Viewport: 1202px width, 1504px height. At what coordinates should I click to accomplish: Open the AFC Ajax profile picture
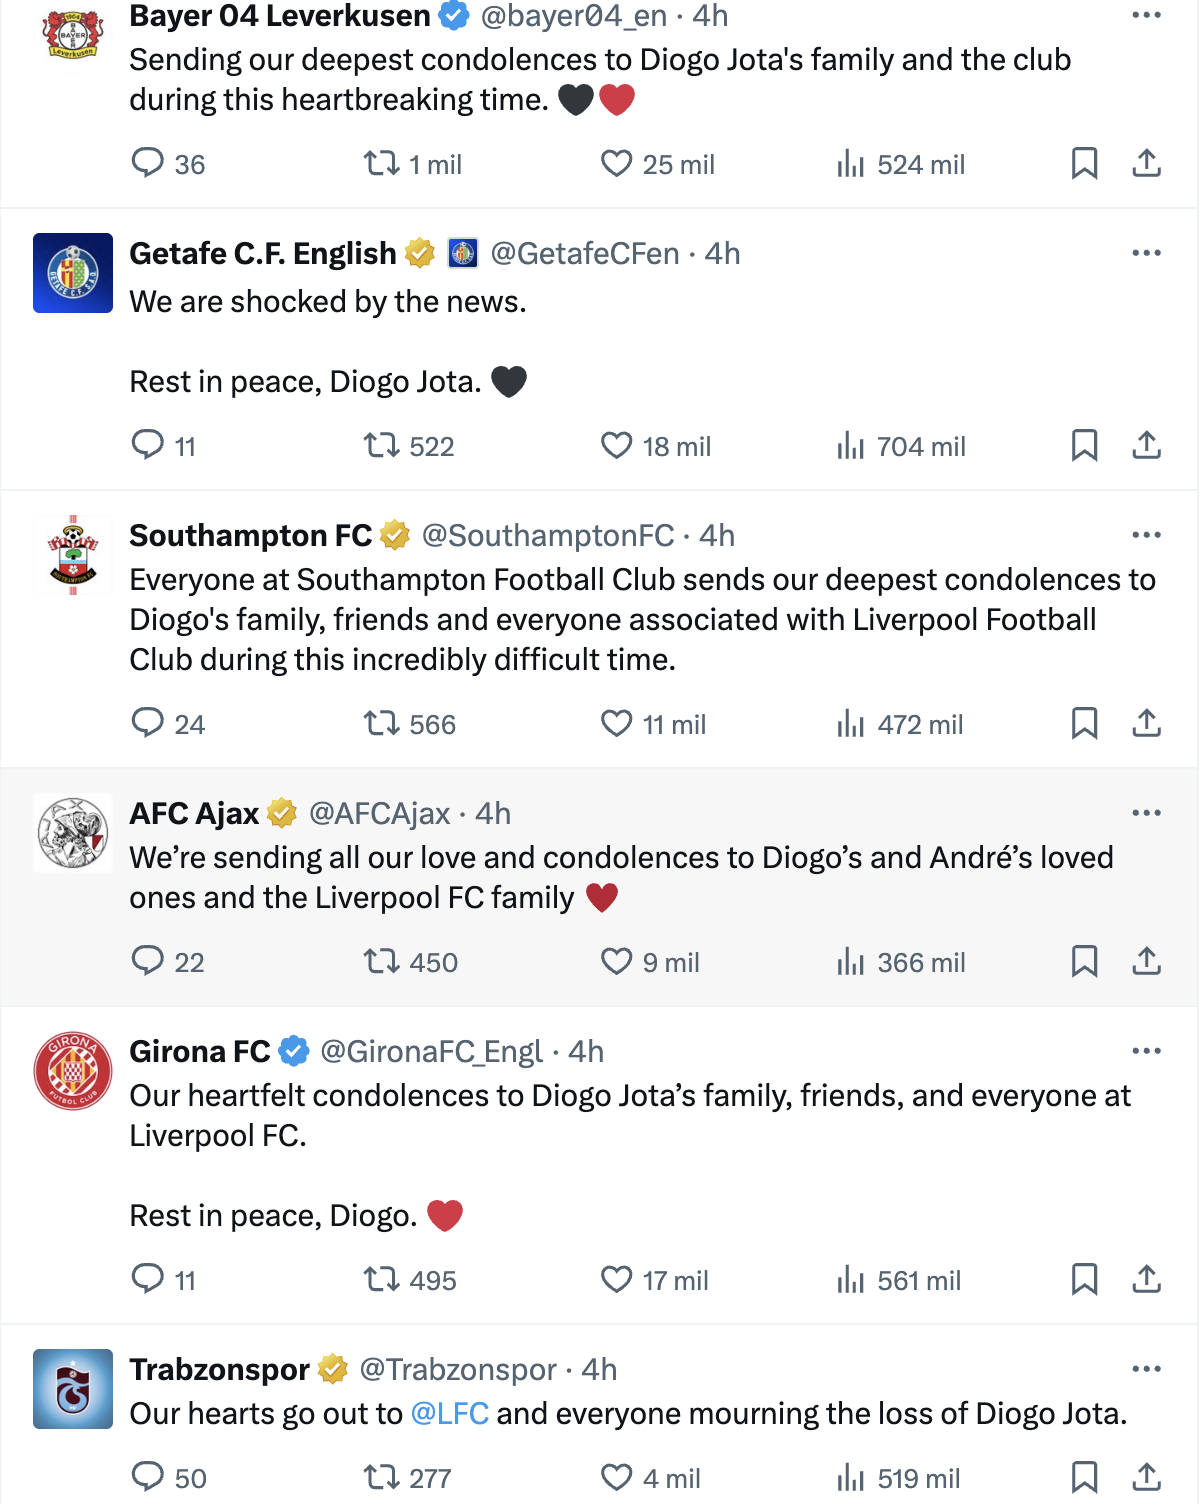73,834
